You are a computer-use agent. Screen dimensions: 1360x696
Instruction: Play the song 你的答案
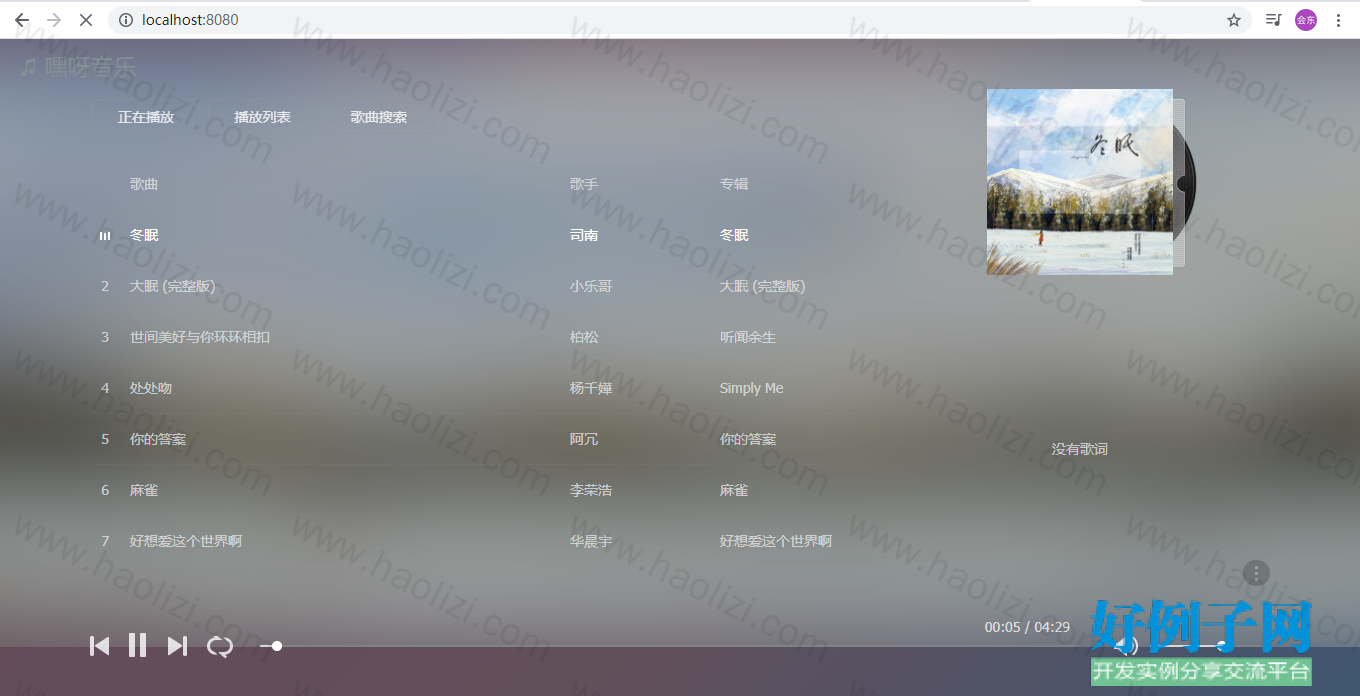[158, 439]
